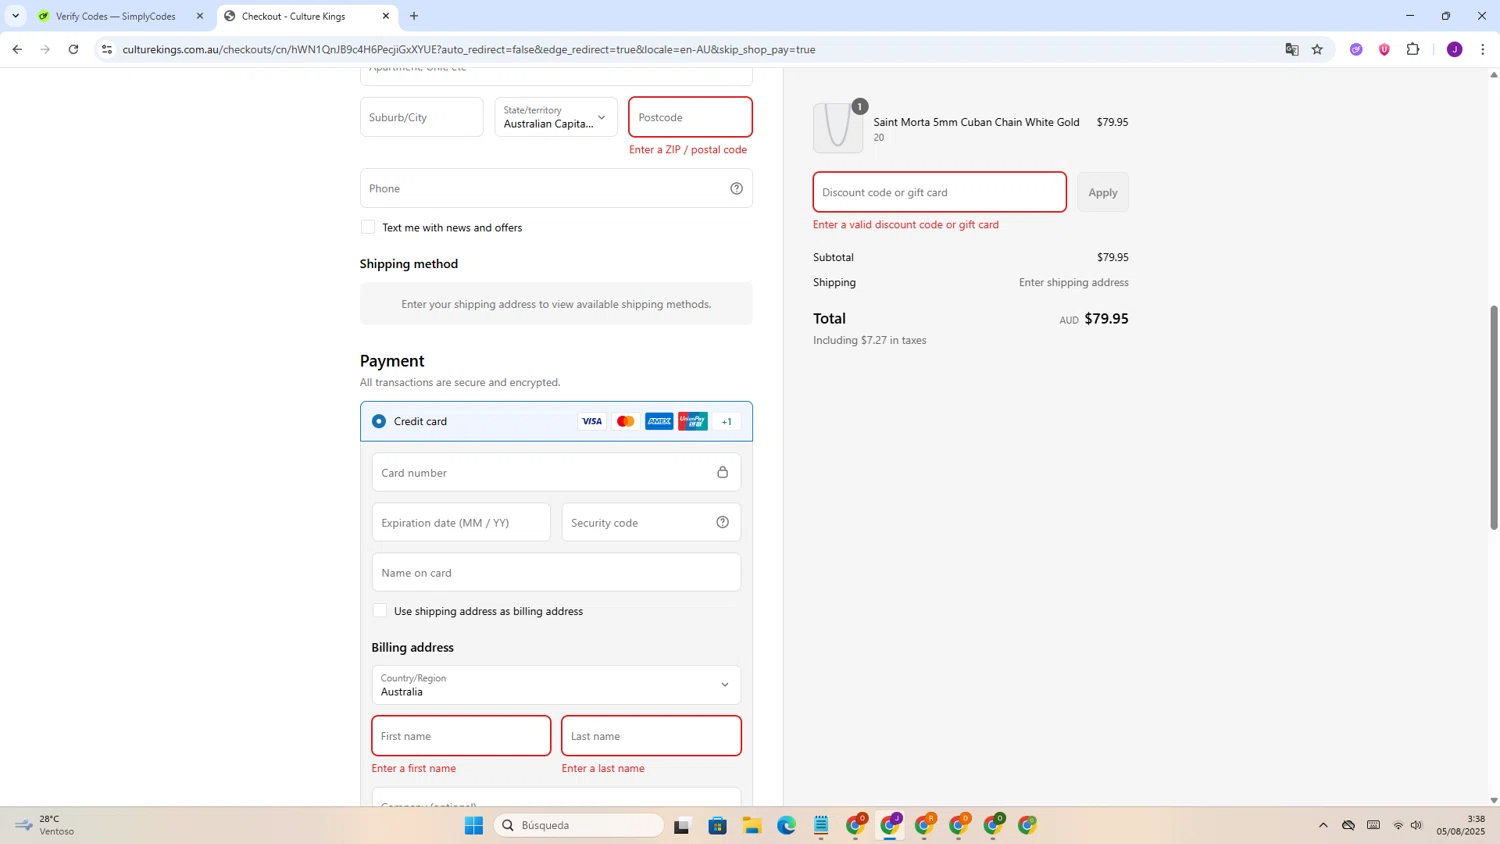Open the Notepad icon on the taskbar
Screen dimensions: 1500x844
pos(821,826)
